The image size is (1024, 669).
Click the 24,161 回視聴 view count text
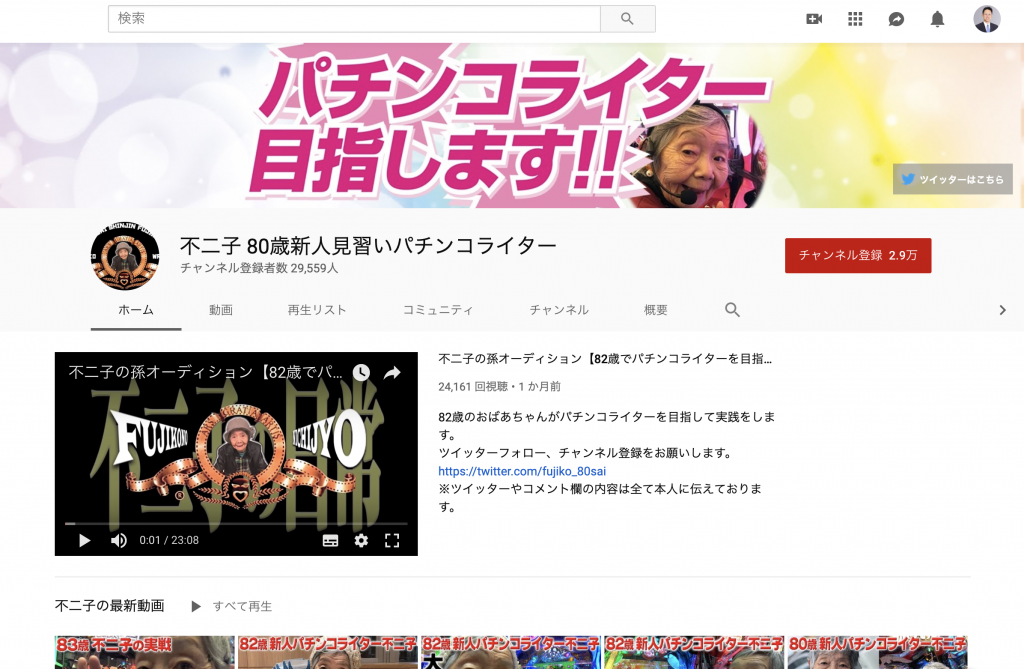(473, 387)
